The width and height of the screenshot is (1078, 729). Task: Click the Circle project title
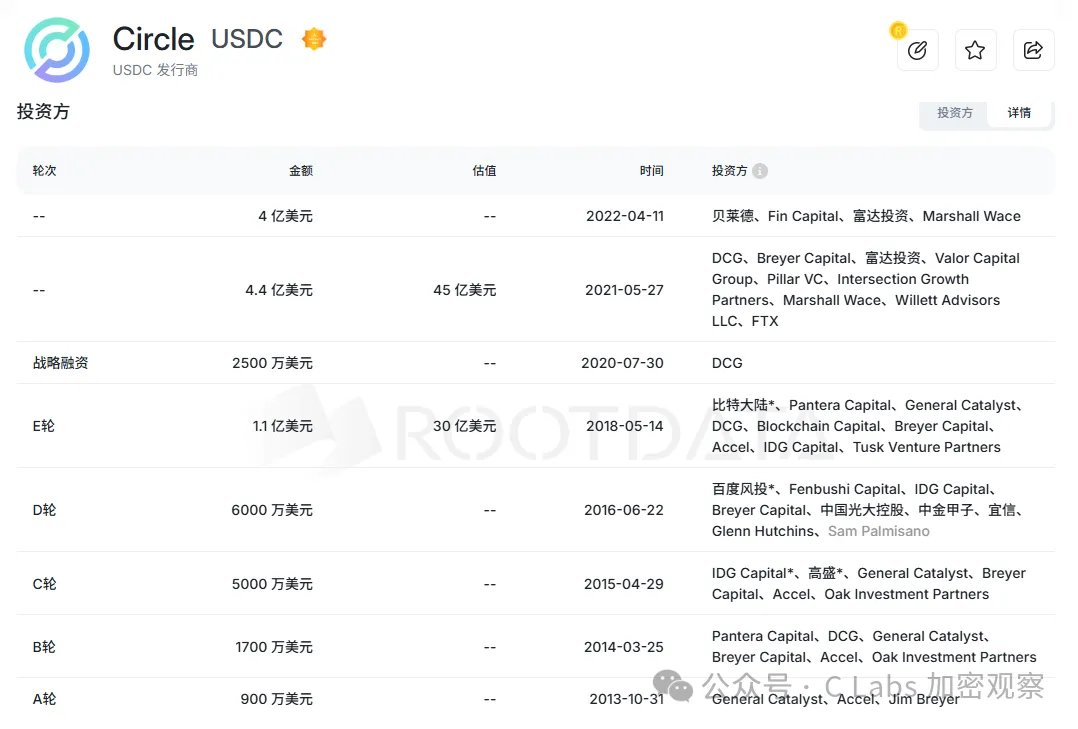154,39
